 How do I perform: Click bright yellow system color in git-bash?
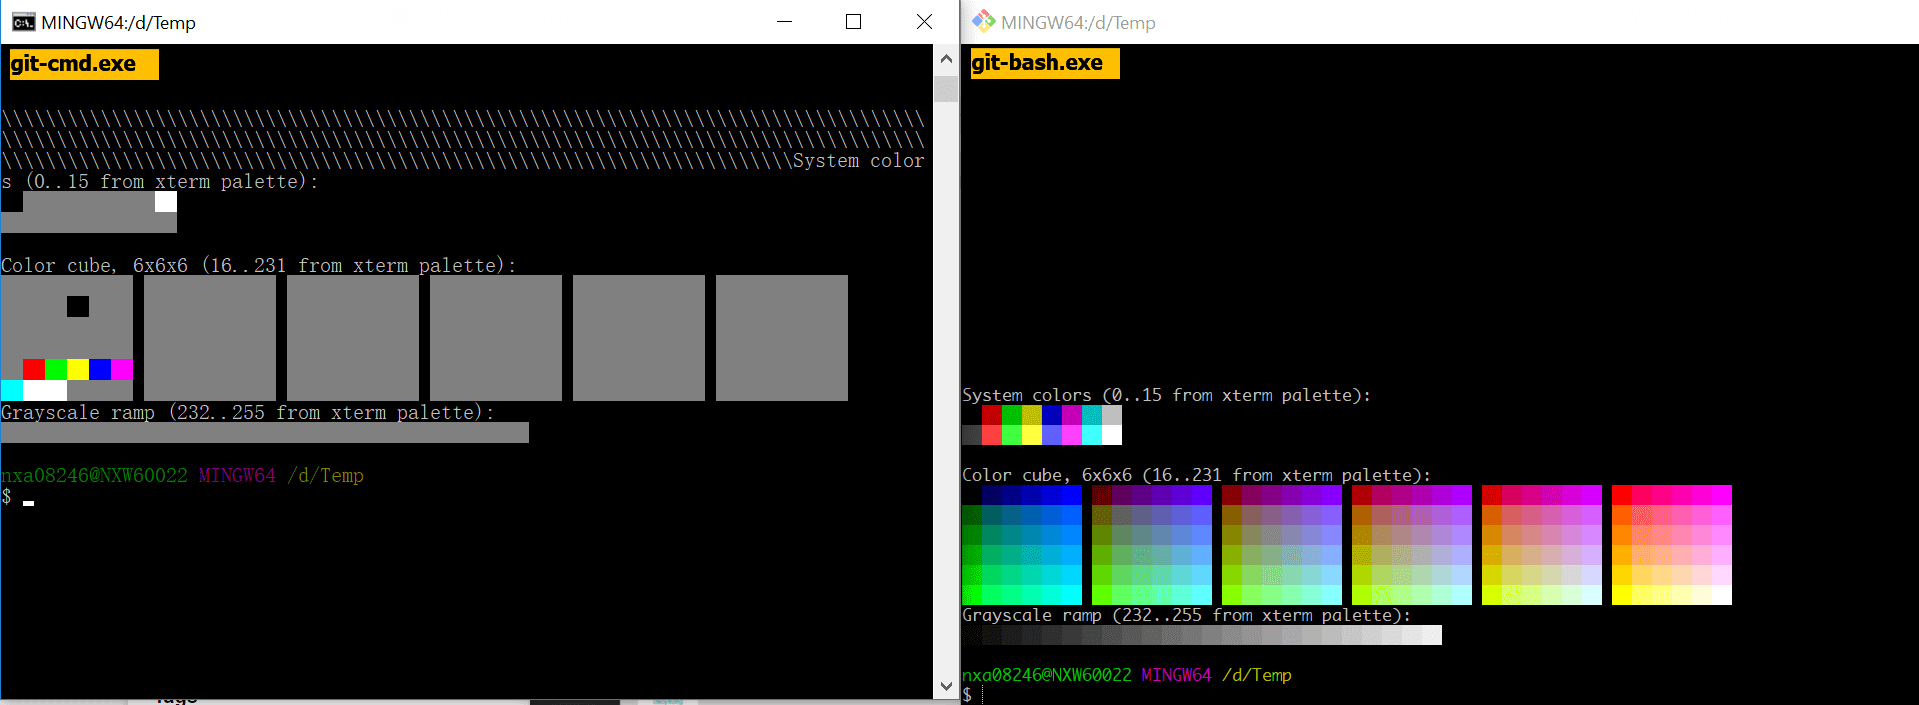tap(1032, 435)
